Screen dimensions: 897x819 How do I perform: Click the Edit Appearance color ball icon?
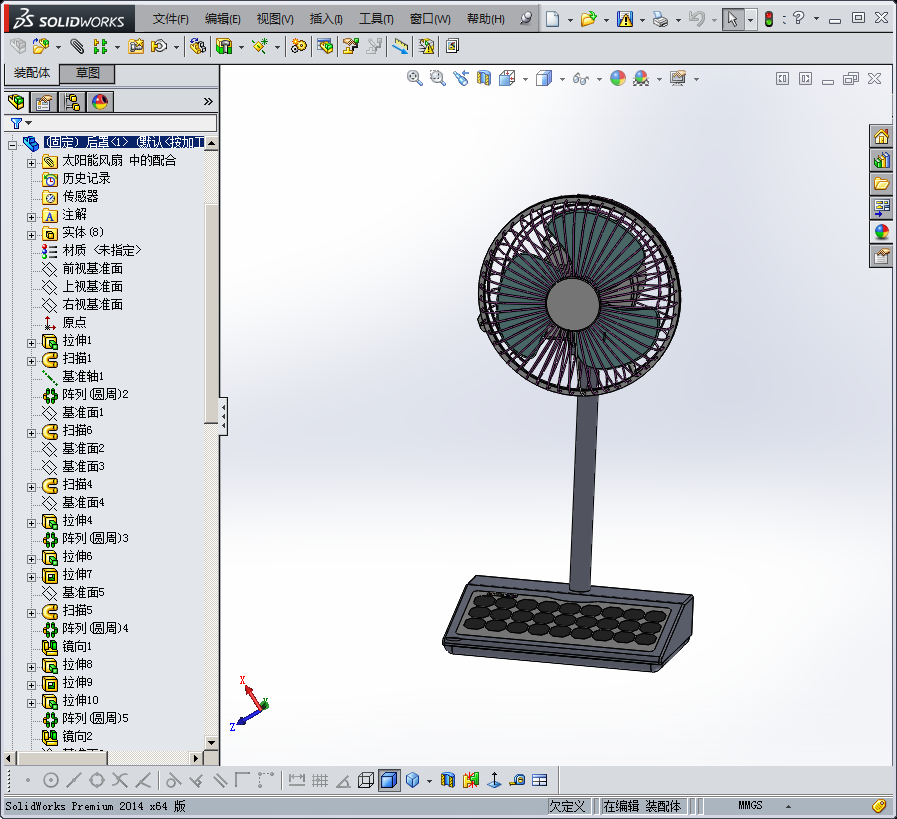pyautogui.click(x=618, y=78)
